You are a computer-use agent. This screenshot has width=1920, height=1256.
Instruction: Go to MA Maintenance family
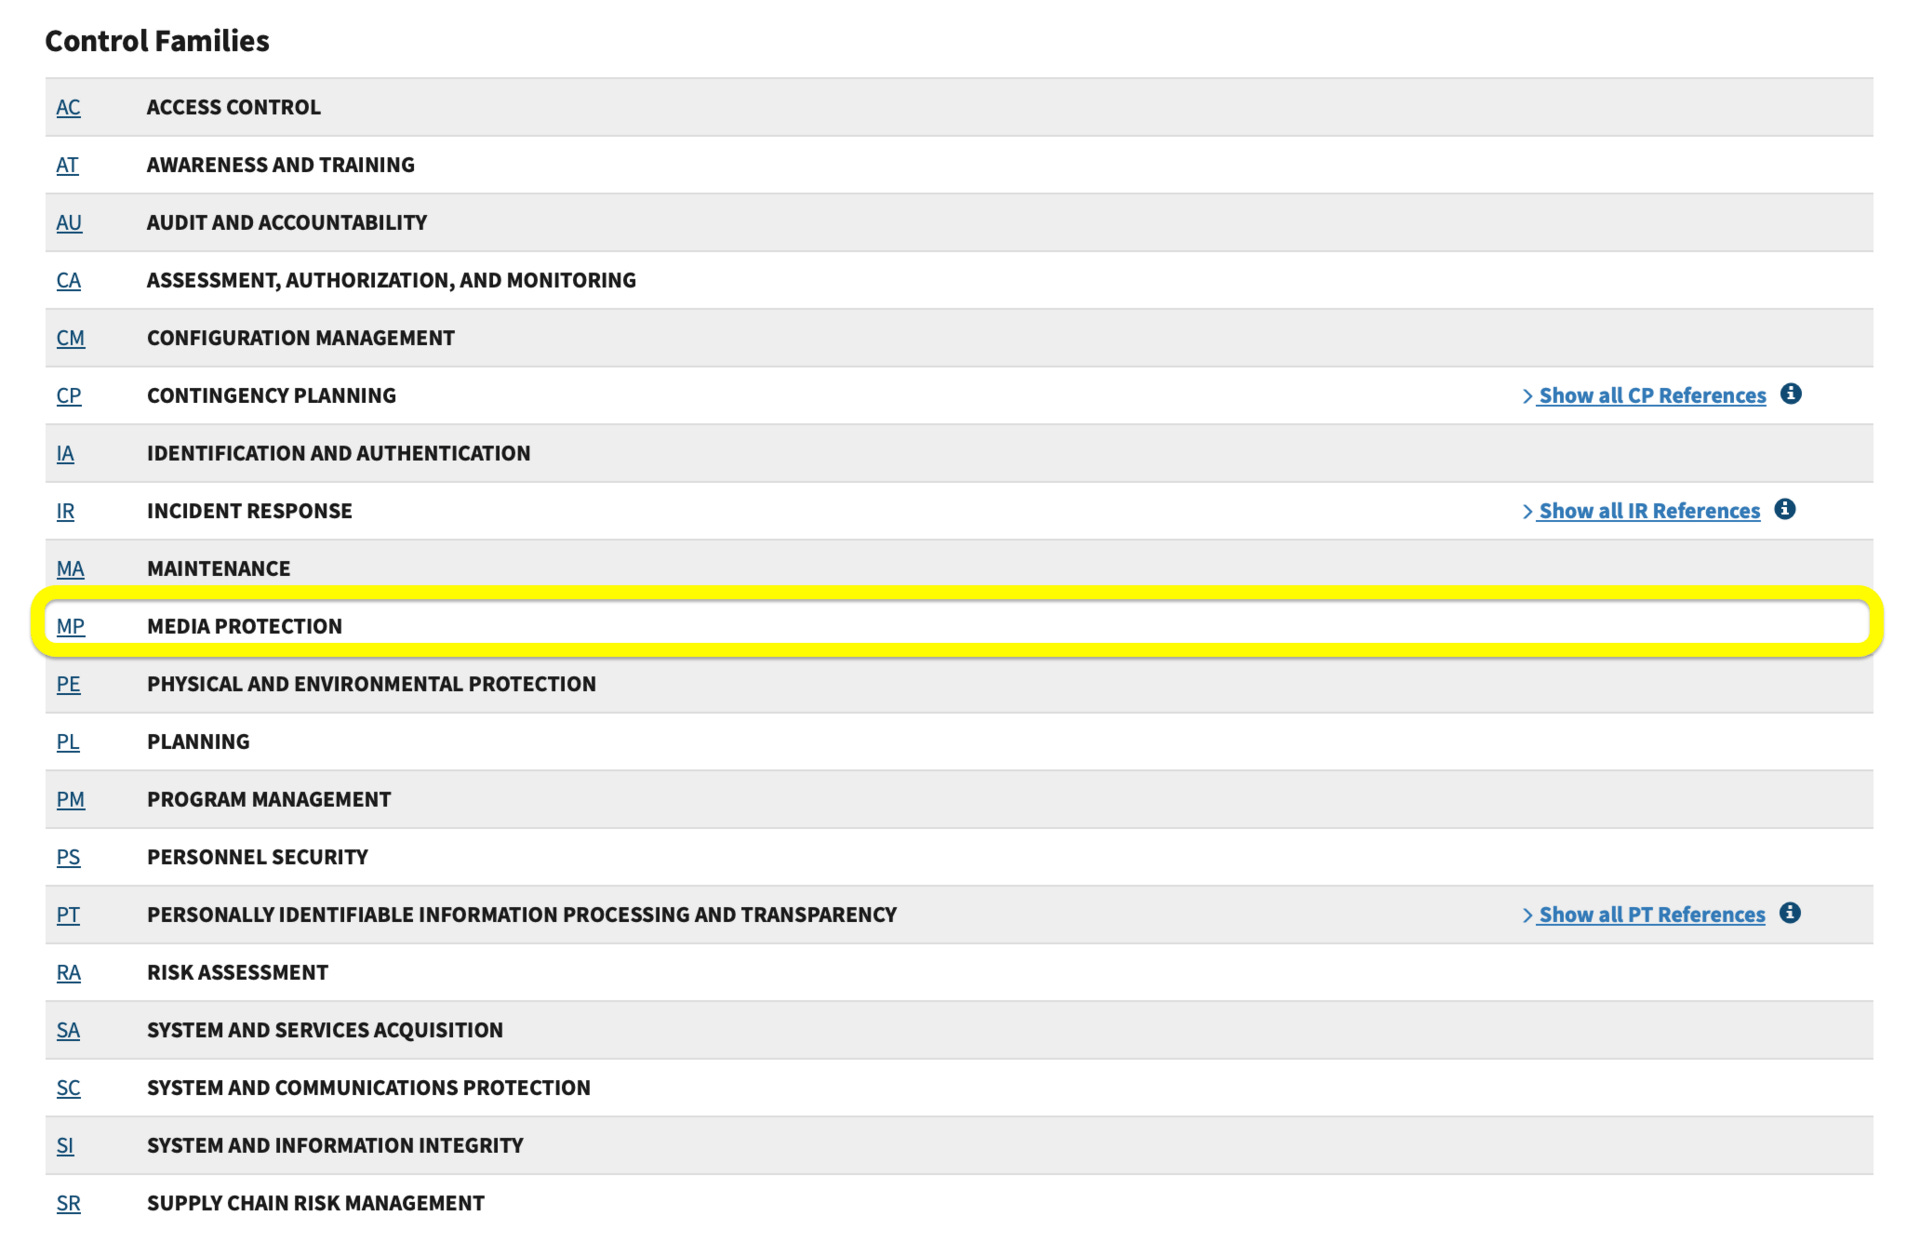tap(70, 569)
